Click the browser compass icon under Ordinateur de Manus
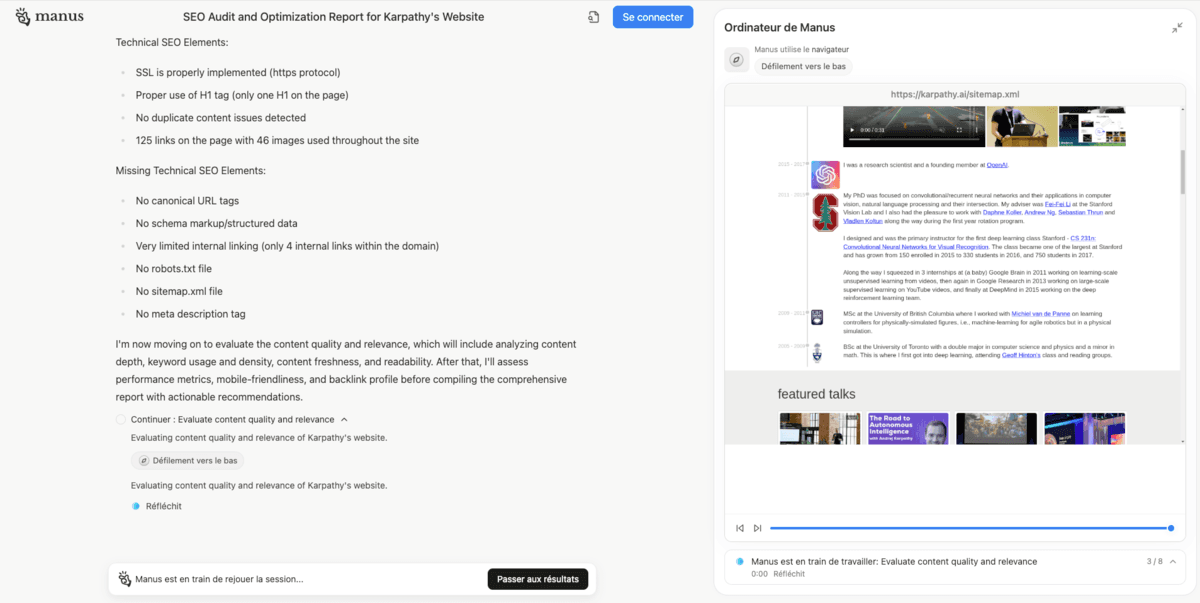 [736, 60]
